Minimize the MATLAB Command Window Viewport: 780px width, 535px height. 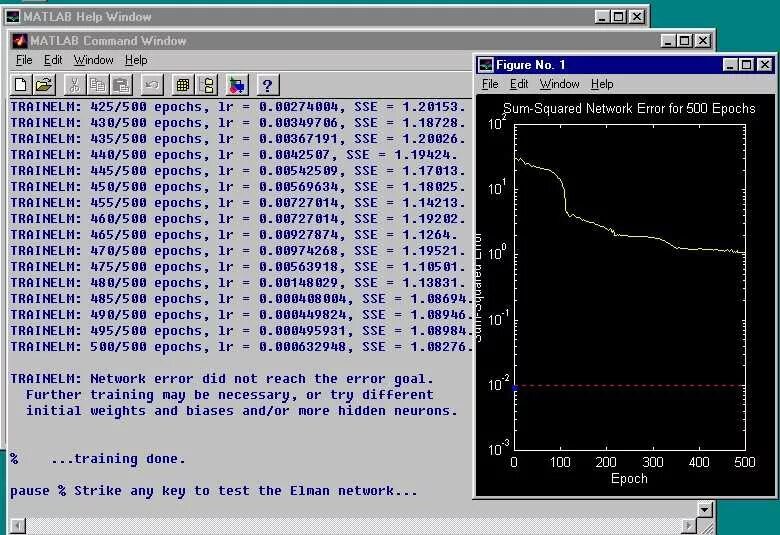coord(668,41)
